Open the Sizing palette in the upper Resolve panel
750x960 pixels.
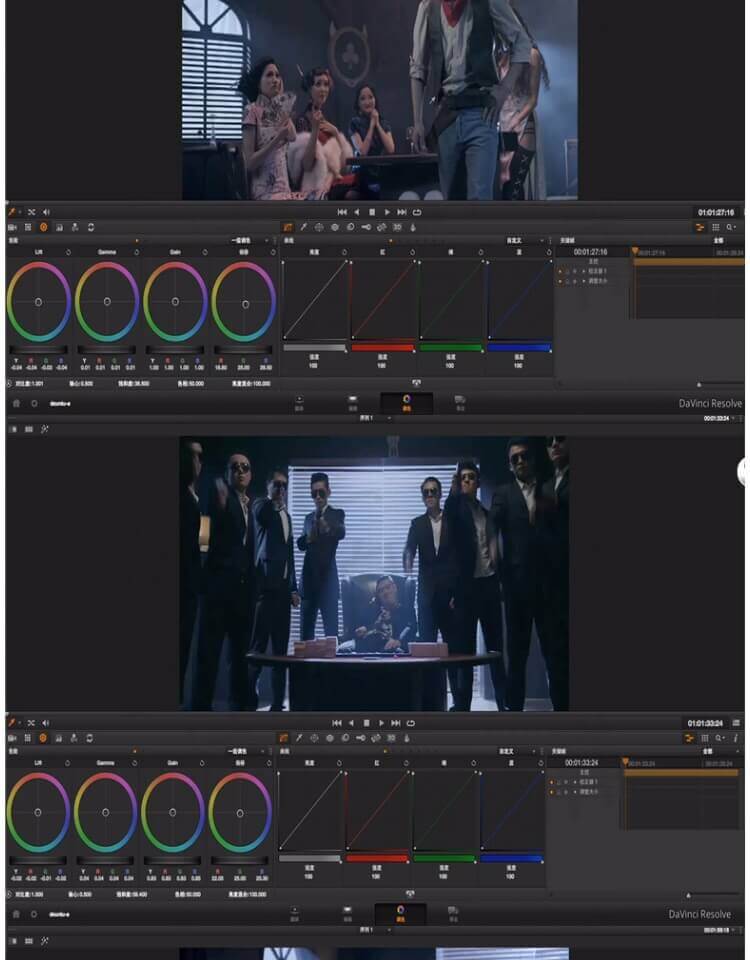[x=381, y=227]
